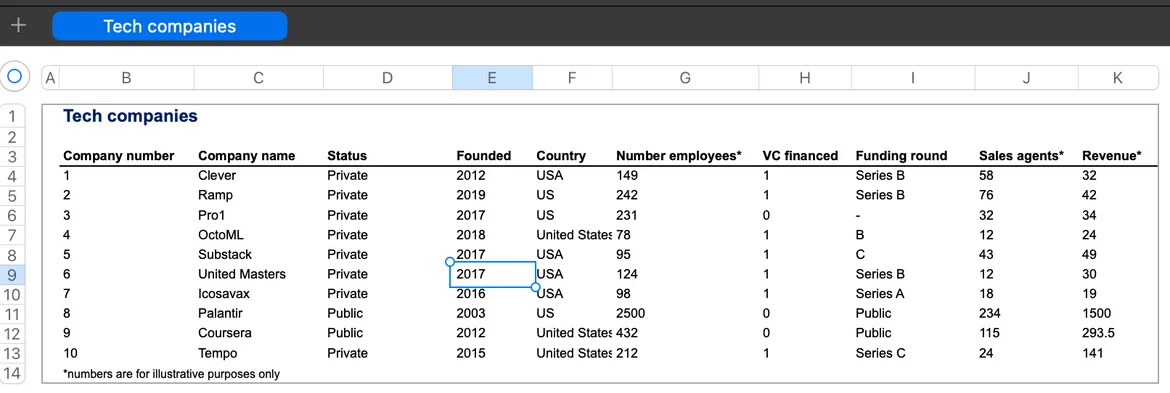This screenshot has width=1170, height=393.
Task: Click the revenue value 293.5
Action: tap(1099, 333)
